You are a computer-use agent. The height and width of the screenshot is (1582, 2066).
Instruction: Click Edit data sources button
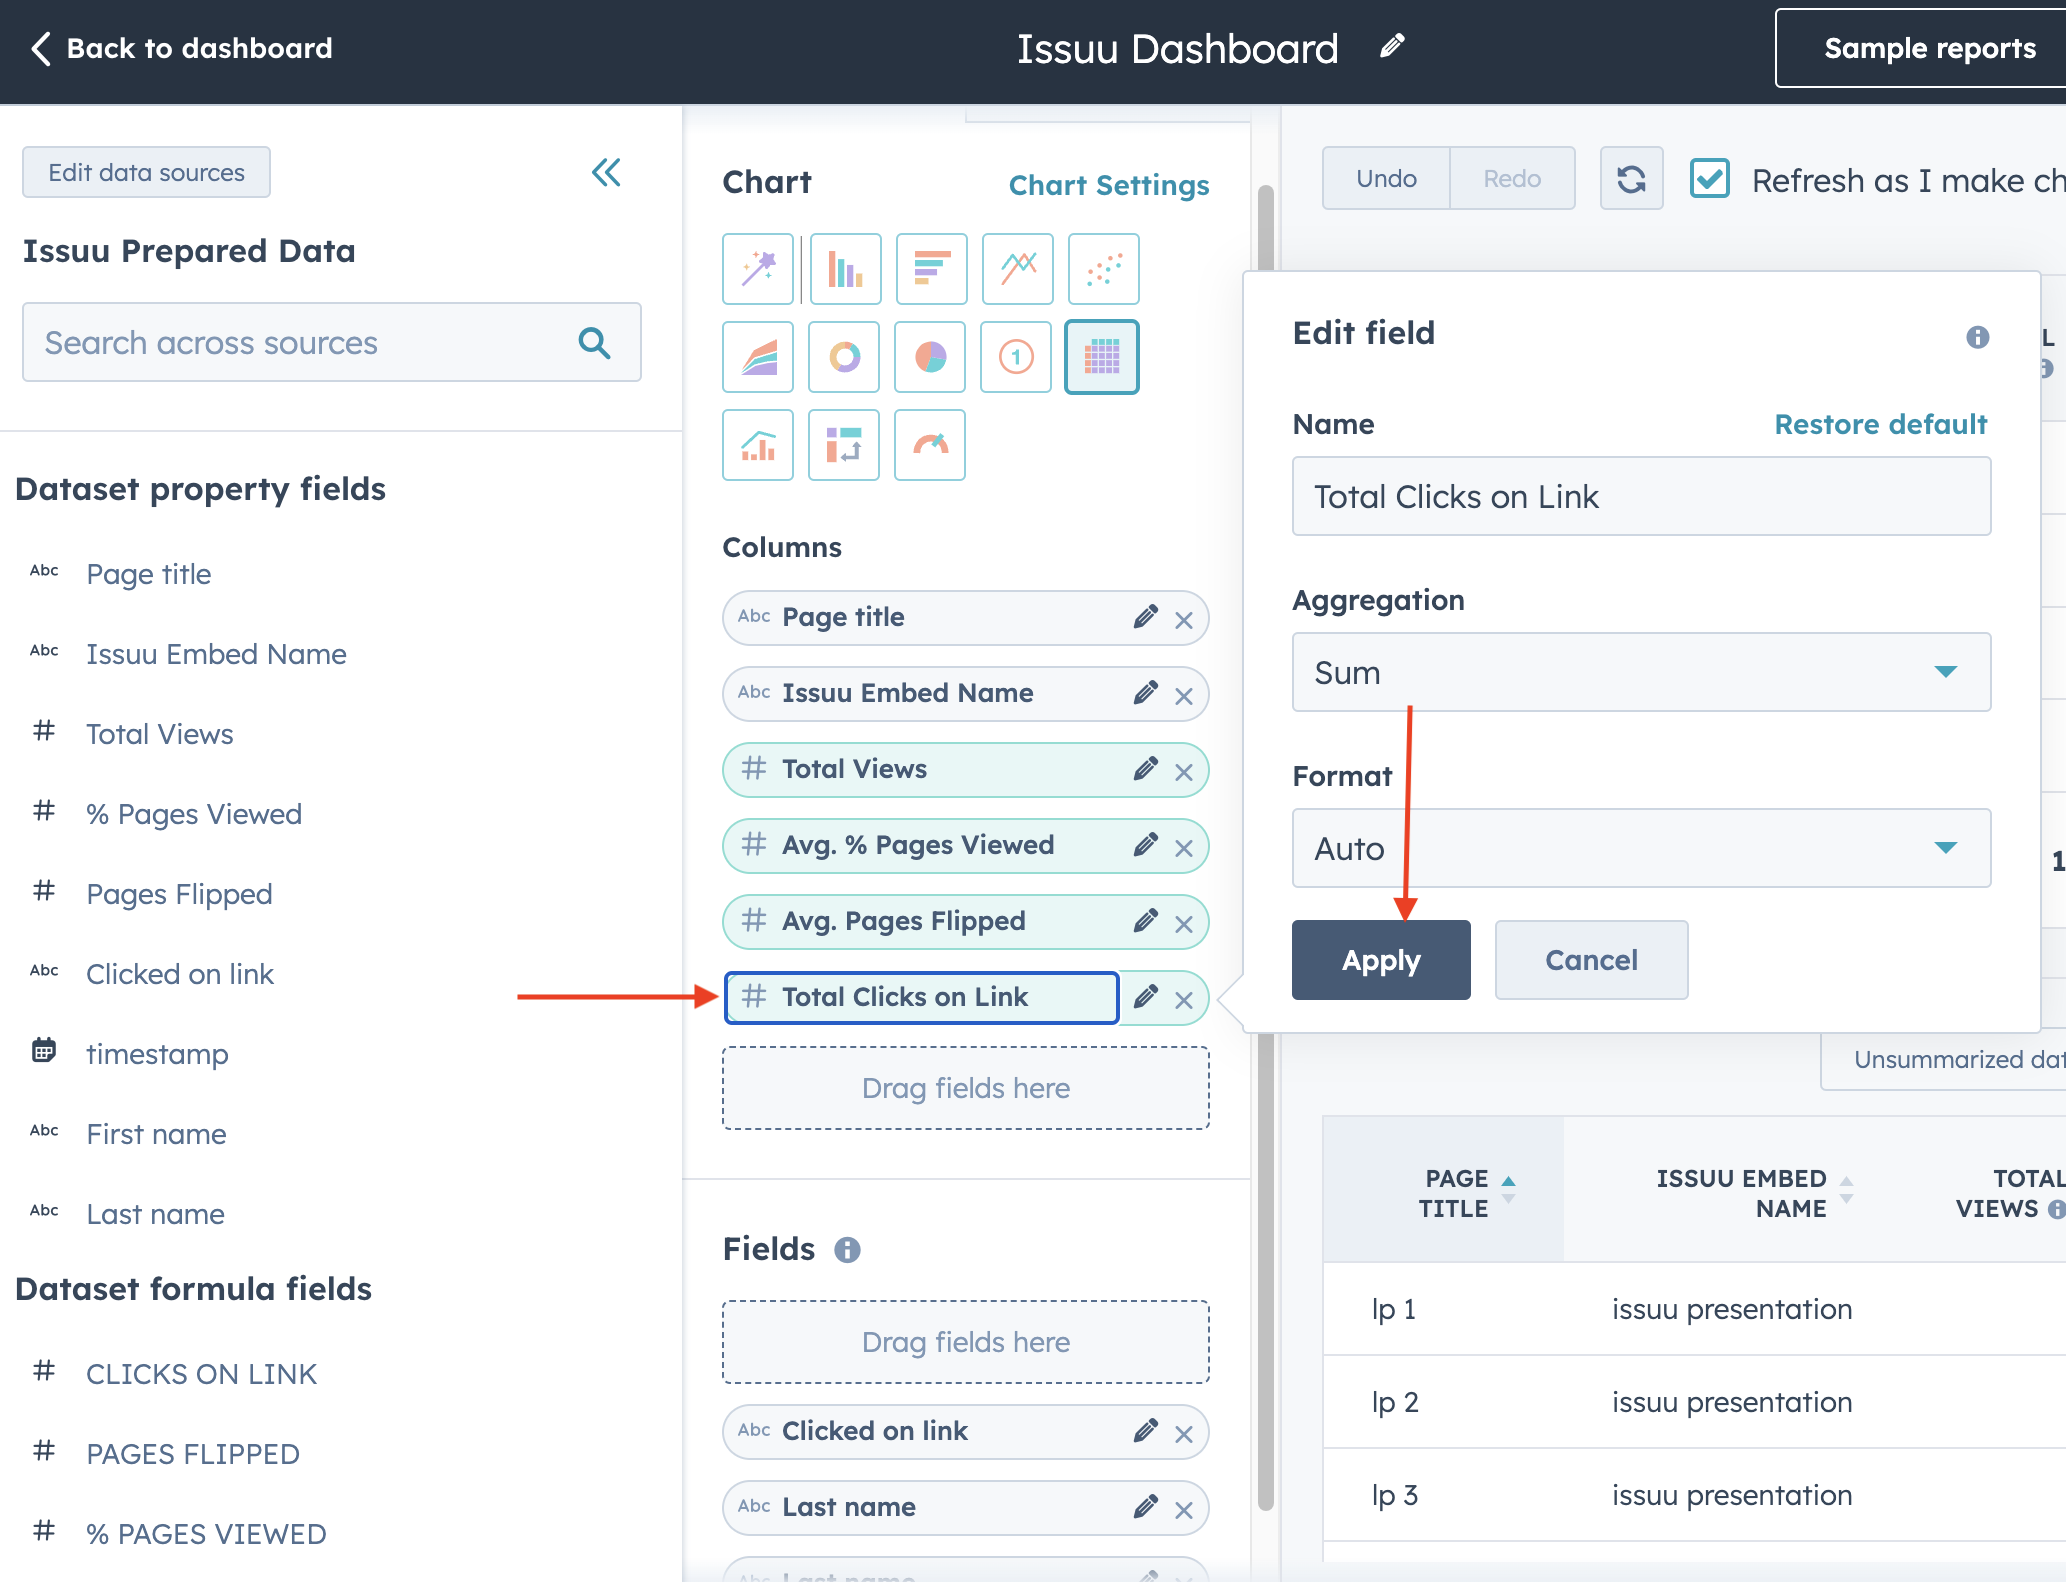[x=146, y=172]
